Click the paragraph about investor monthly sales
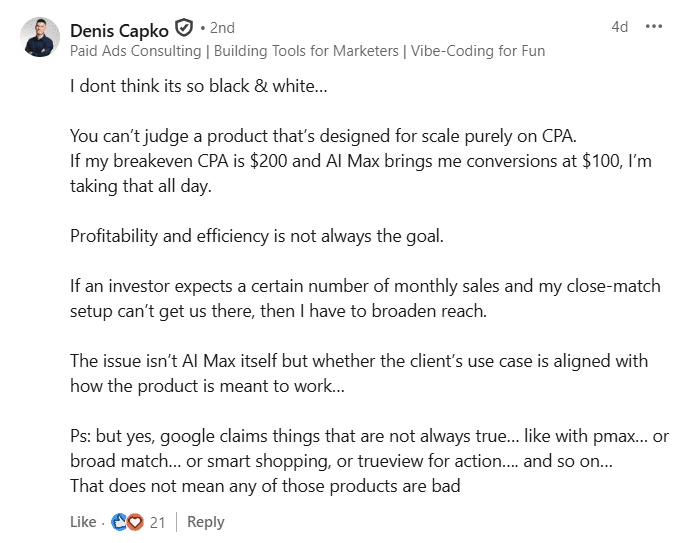 pos(365,286)
